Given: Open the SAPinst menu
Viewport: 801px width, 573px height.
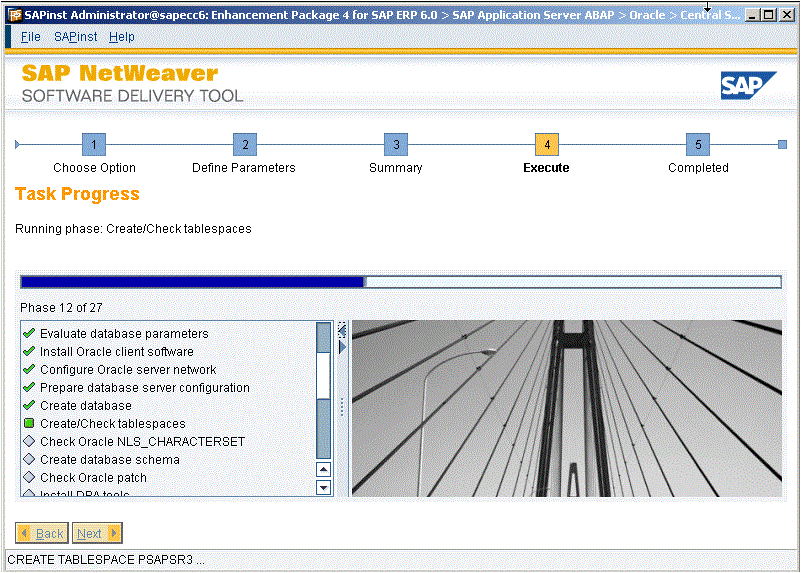Looking at the screenshot, I should tap(76, 37).
